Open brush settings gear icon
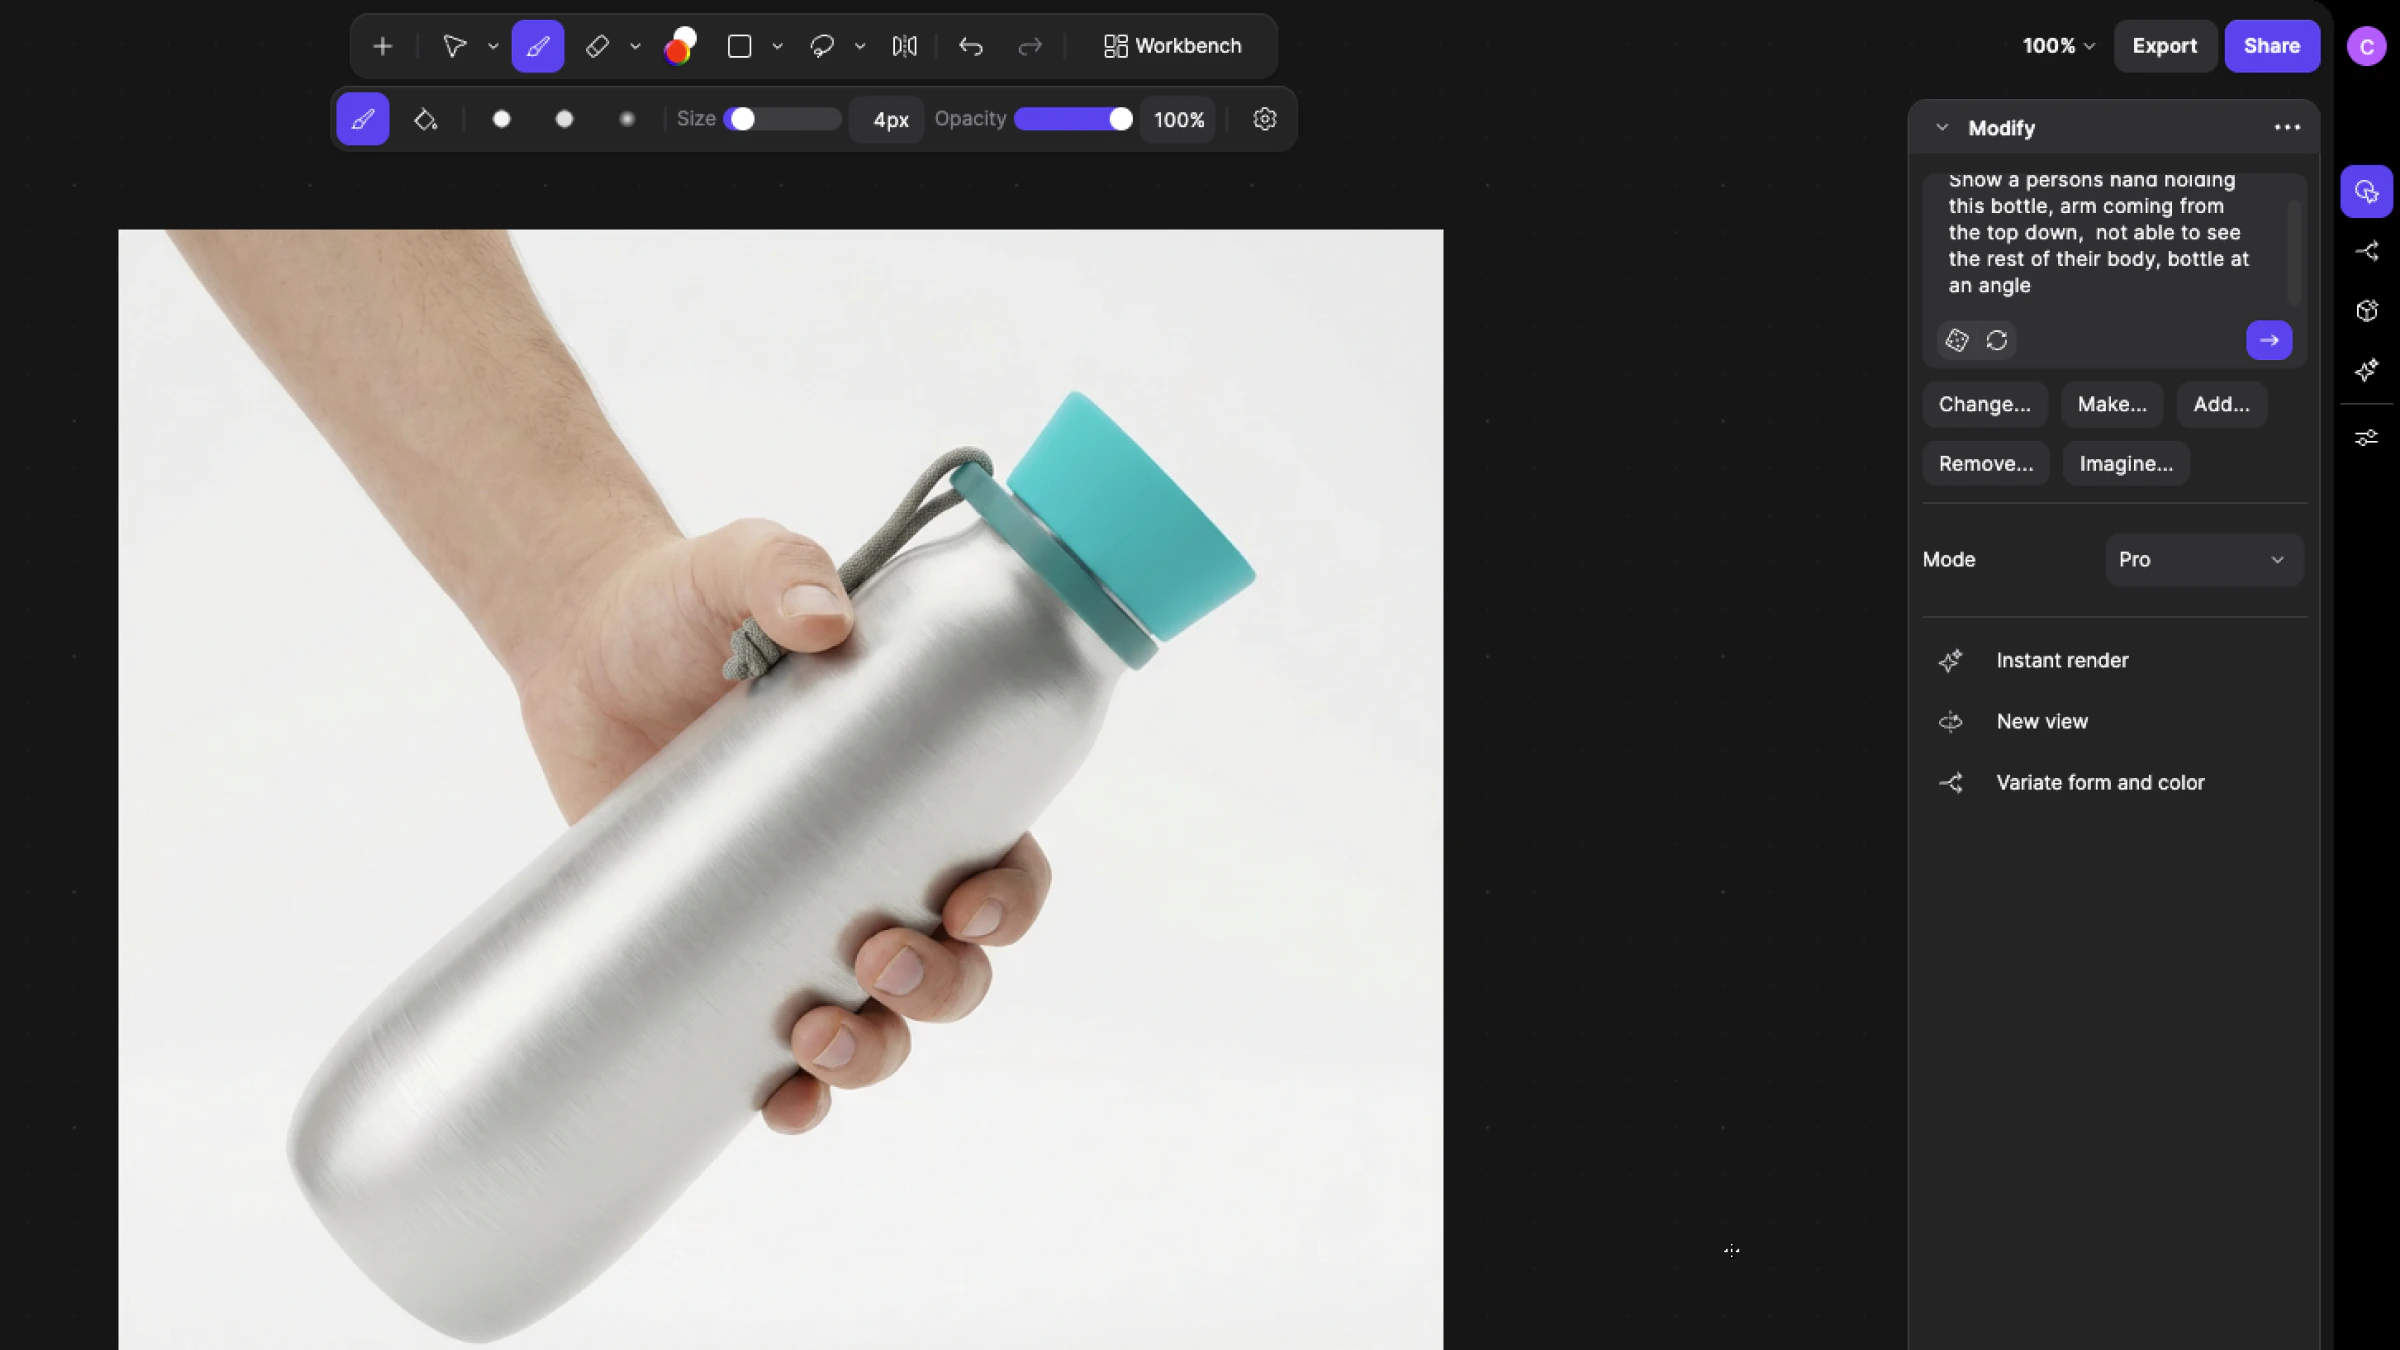The width and height of the screenshot is (2400, 1350). point(1264,119)
